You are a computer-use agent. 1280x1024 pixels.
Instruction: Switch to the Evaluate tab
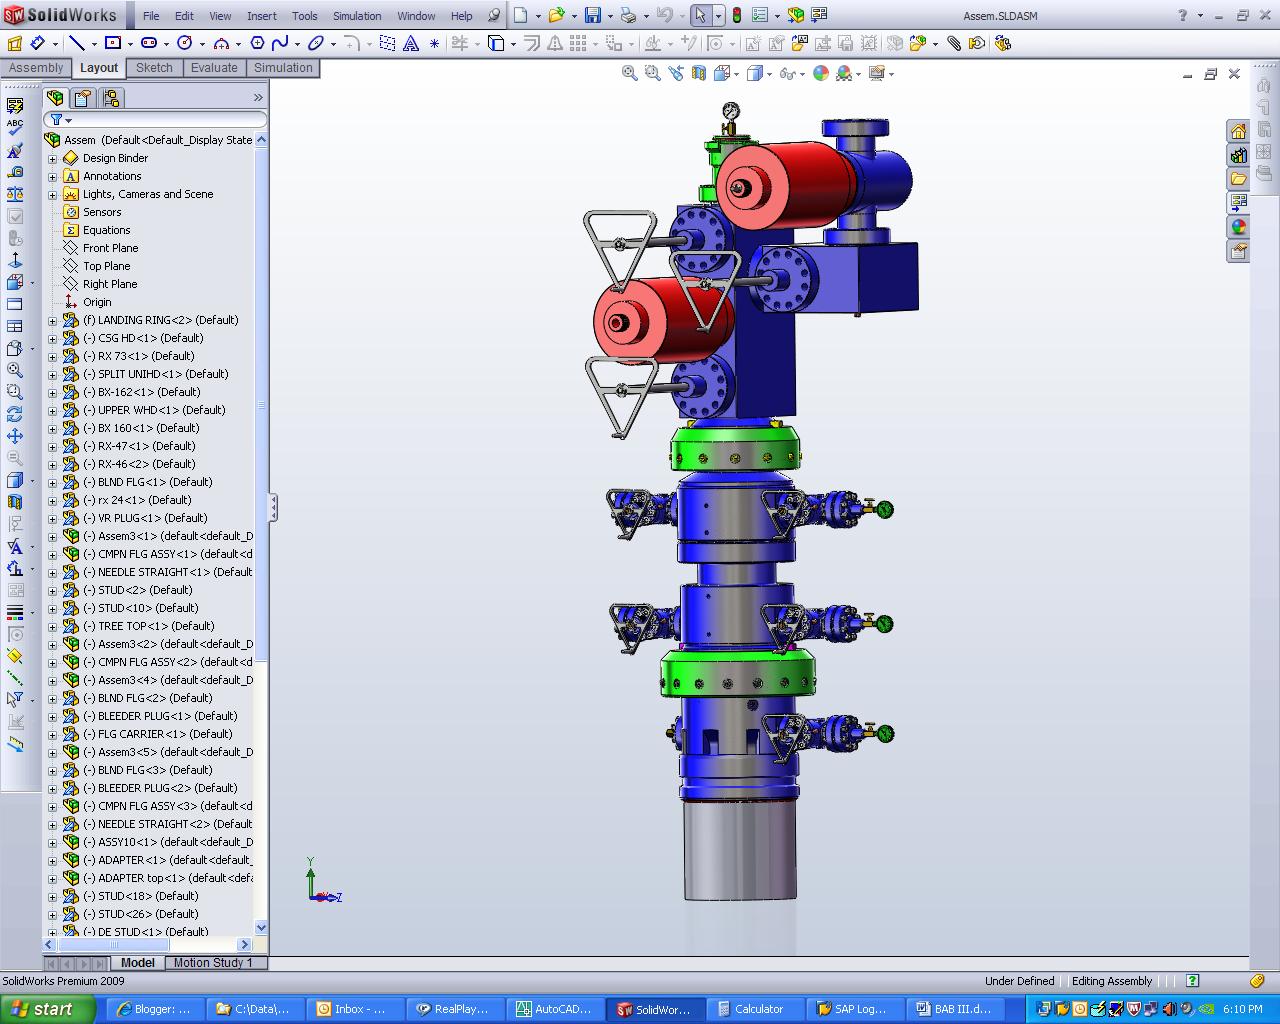[x=214, y=68]
